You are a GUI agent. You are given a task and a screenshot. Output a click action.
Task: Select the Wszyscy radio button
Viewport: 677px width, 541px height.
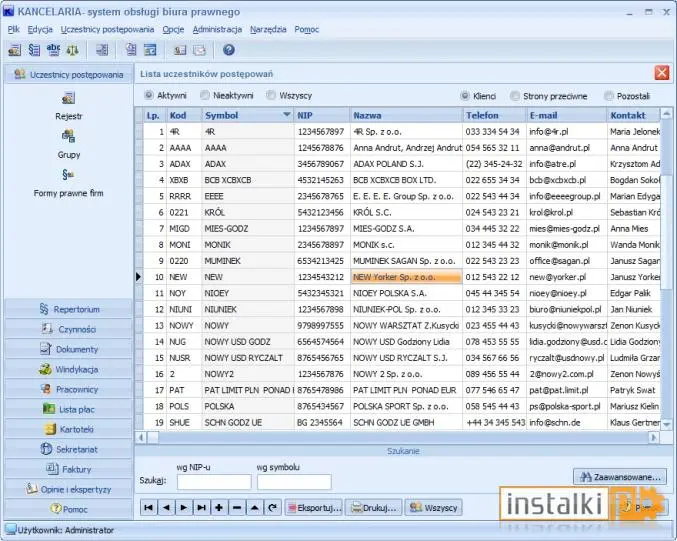pyautogui.click(x=271, y=95)
